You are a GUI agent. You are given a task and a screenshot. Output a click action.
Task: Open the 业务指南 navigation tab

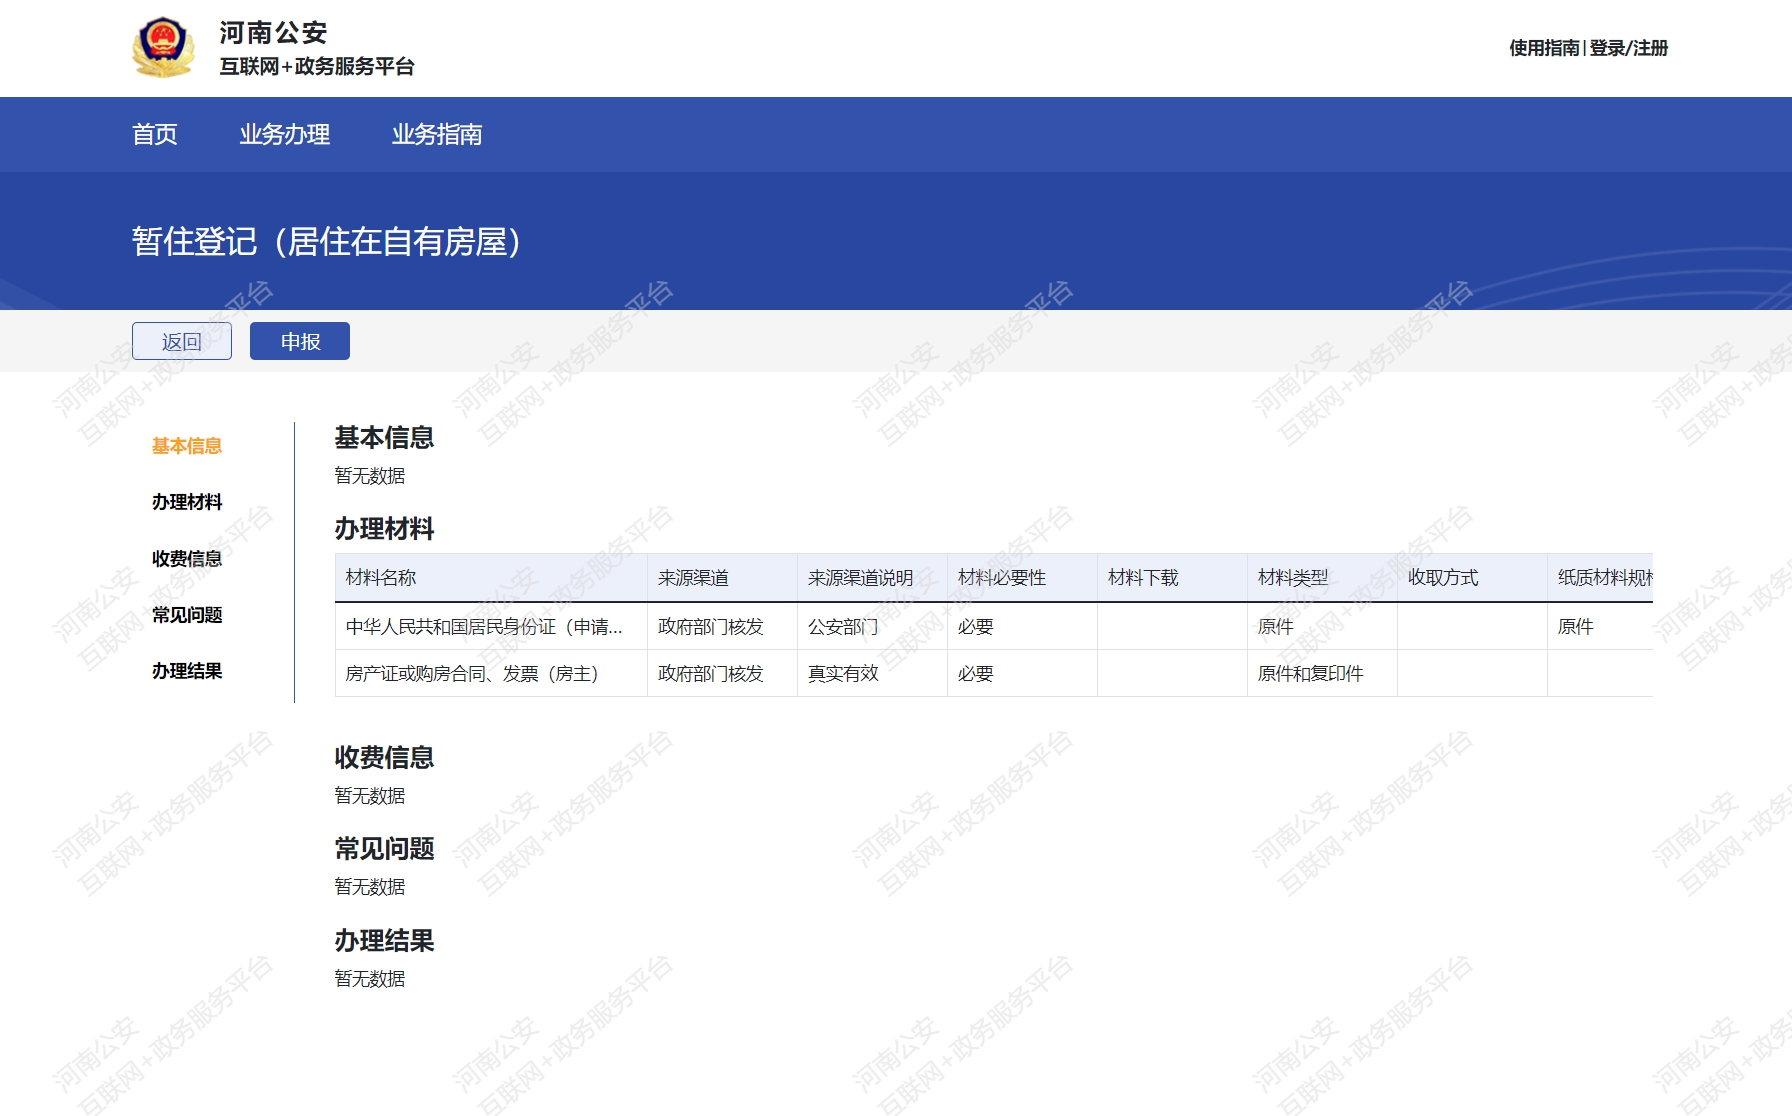tap(437, 134)
